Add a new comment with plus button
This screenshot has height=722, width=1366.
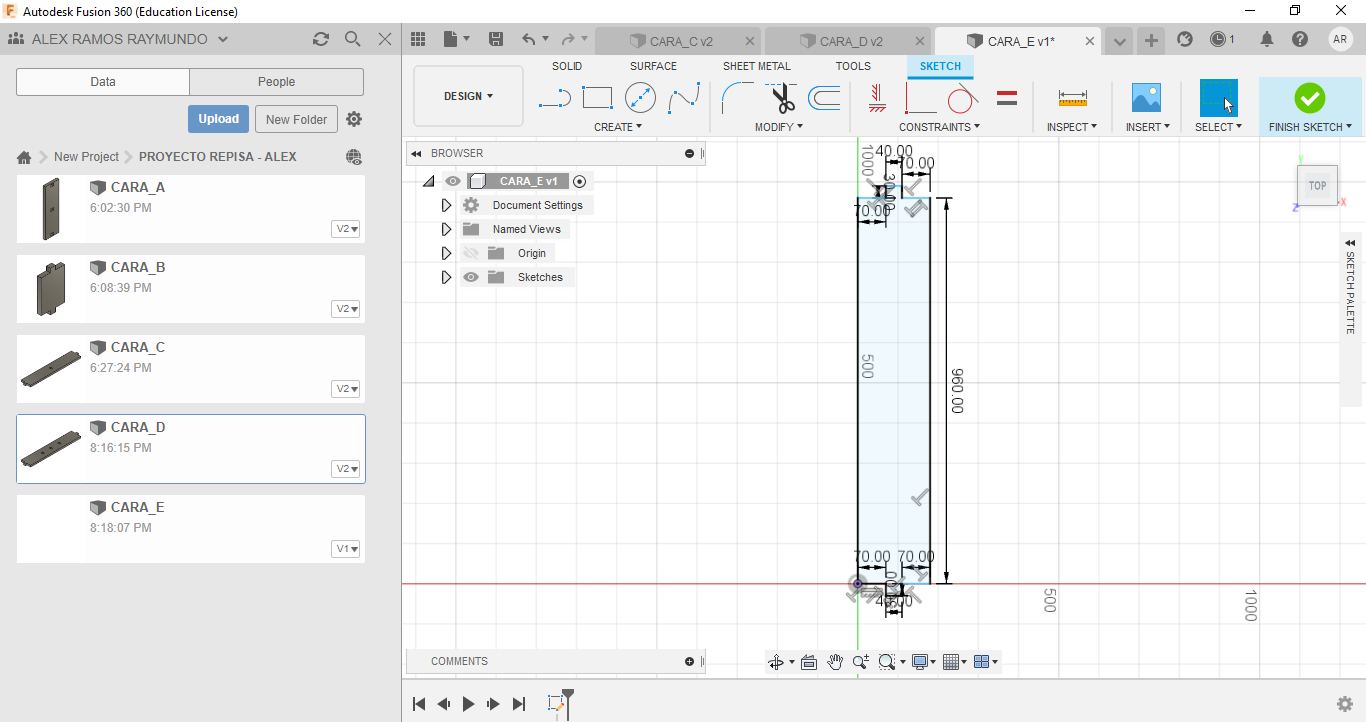click(689, 661)
